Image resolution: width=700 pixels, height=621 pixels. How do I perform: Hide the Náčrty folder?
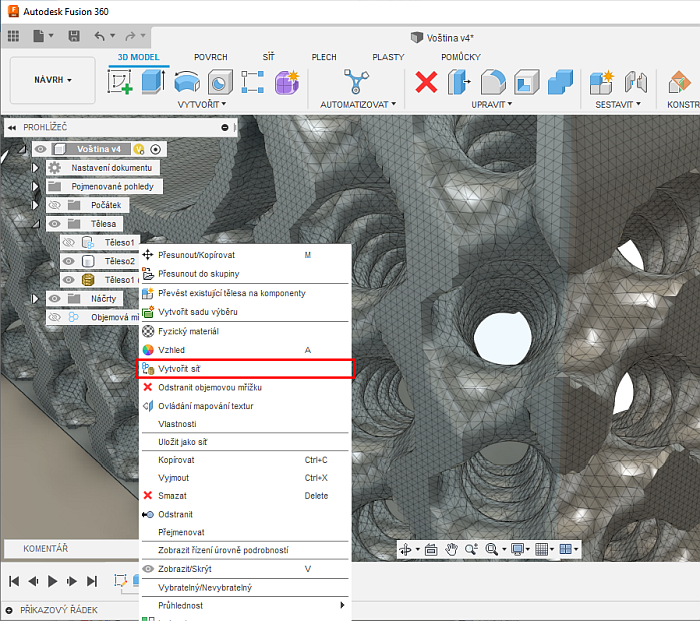point(54,299)
